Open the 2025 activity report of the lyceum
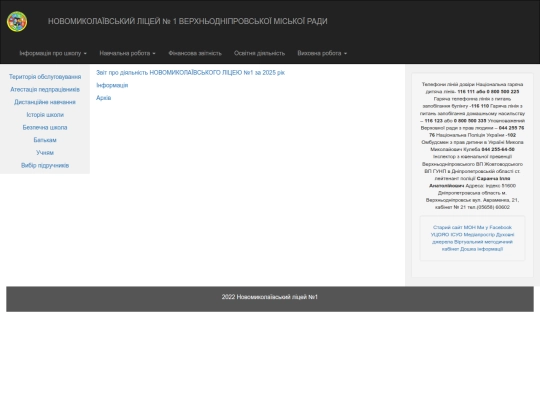The width and height of the screenshot is (540, 405). pos(190,73)
